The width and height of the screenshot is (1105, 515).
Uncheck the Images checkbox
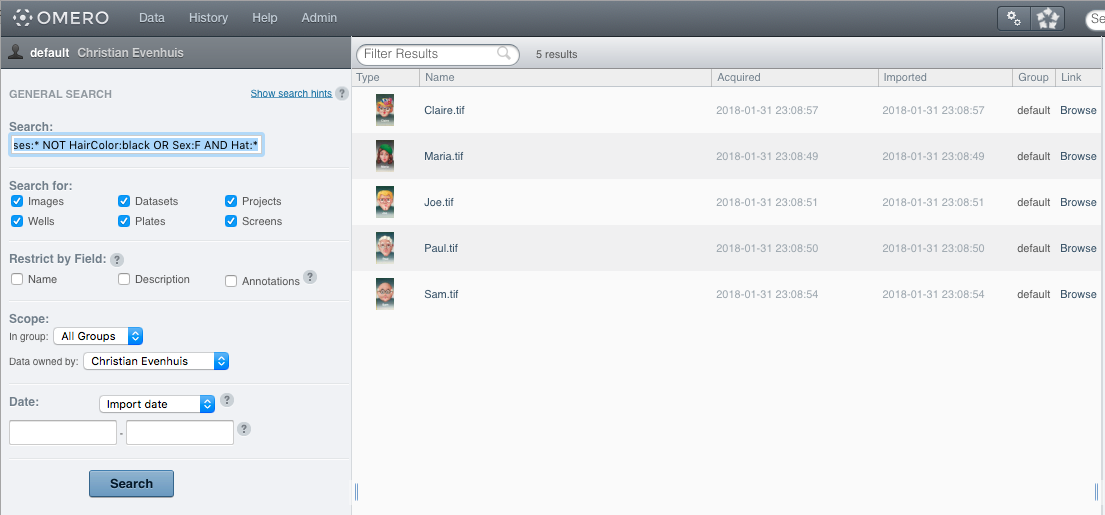17,201
